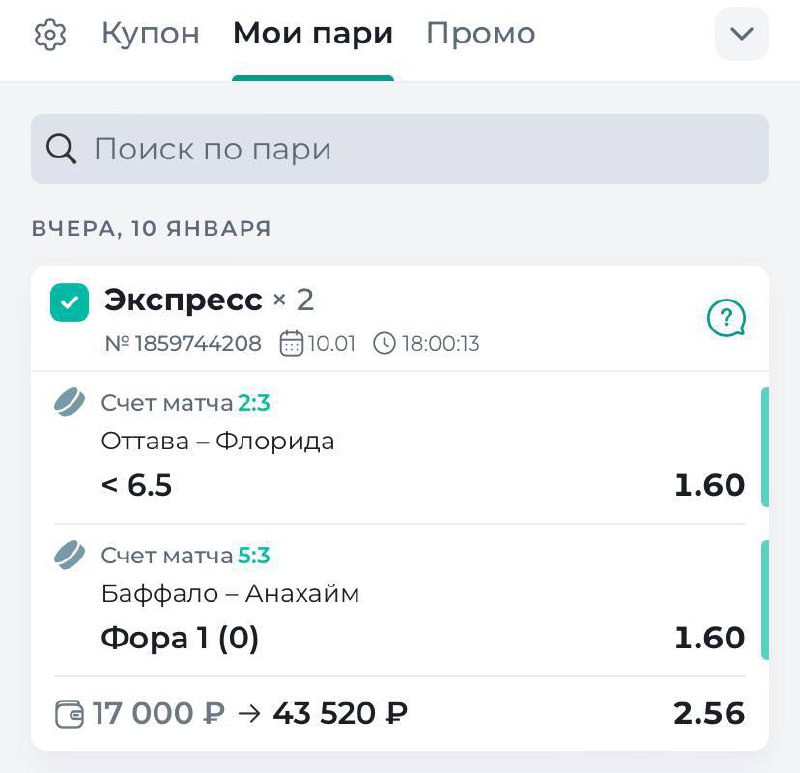Click the search magnifier icon
800x773 pixels.
(61, 149)
